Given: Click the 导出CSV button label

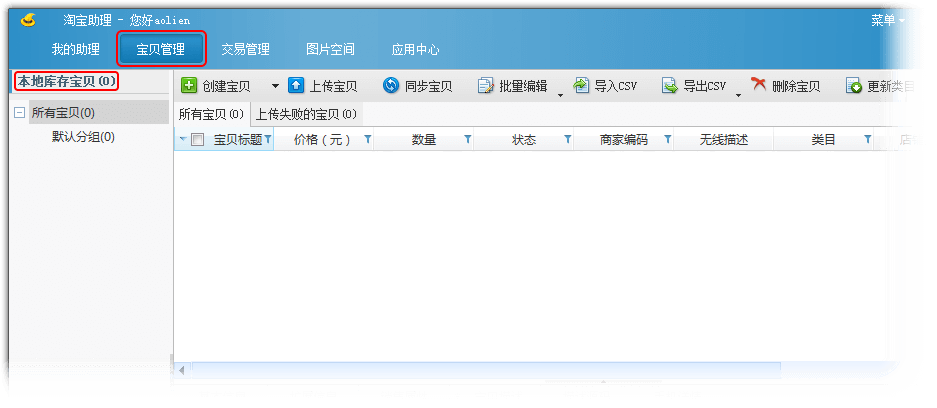Looking at the screenshot, I should coord(705,86).
